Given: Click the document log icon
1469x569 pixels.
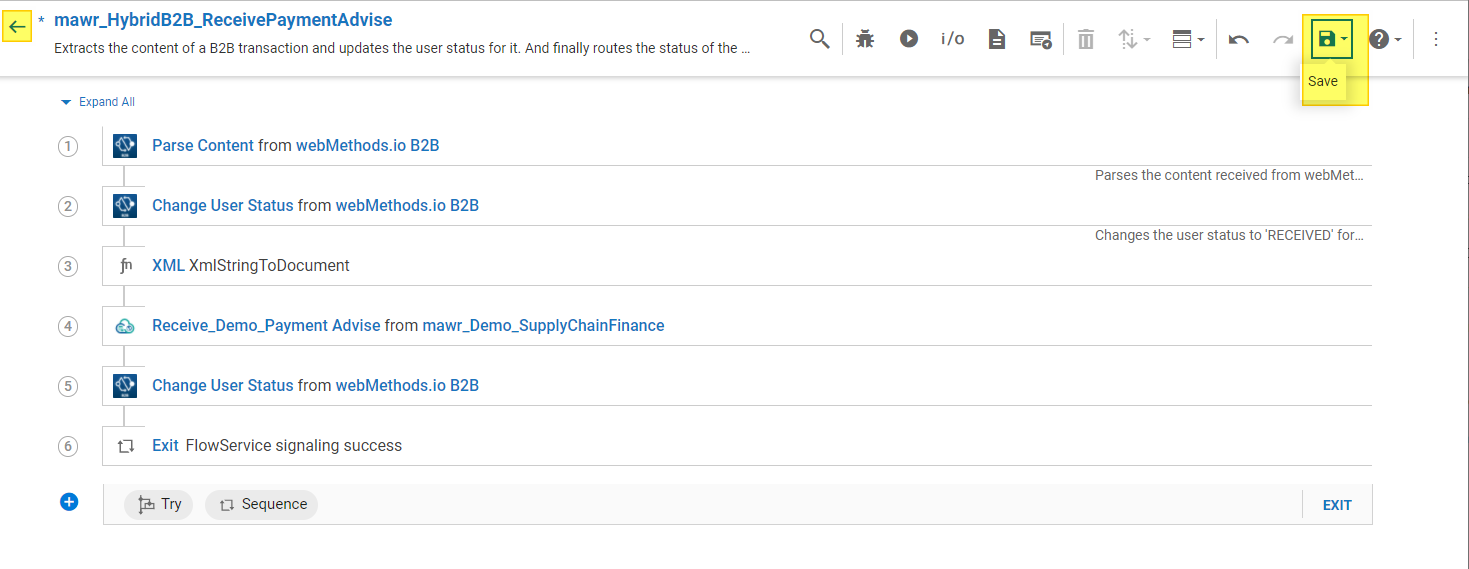Looking at the screenshot, I should coord(997,39).
